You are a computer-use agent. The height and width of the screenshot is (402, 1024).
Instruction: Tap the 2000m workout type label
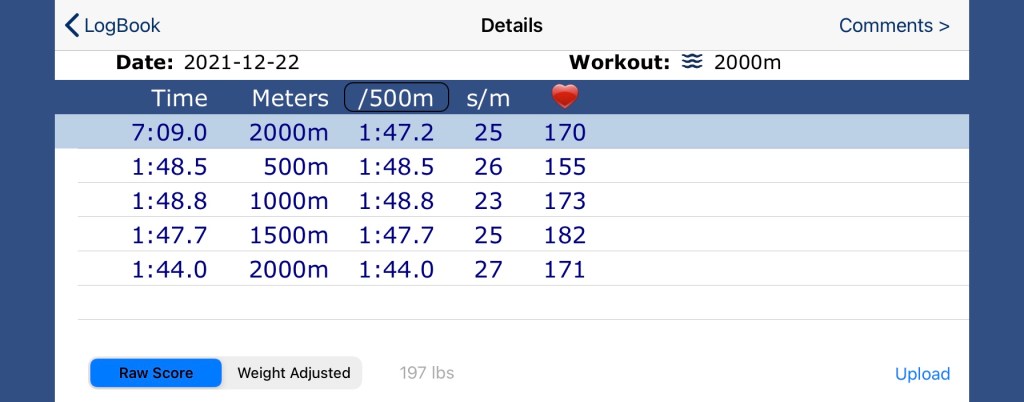[x=747, y=63]
